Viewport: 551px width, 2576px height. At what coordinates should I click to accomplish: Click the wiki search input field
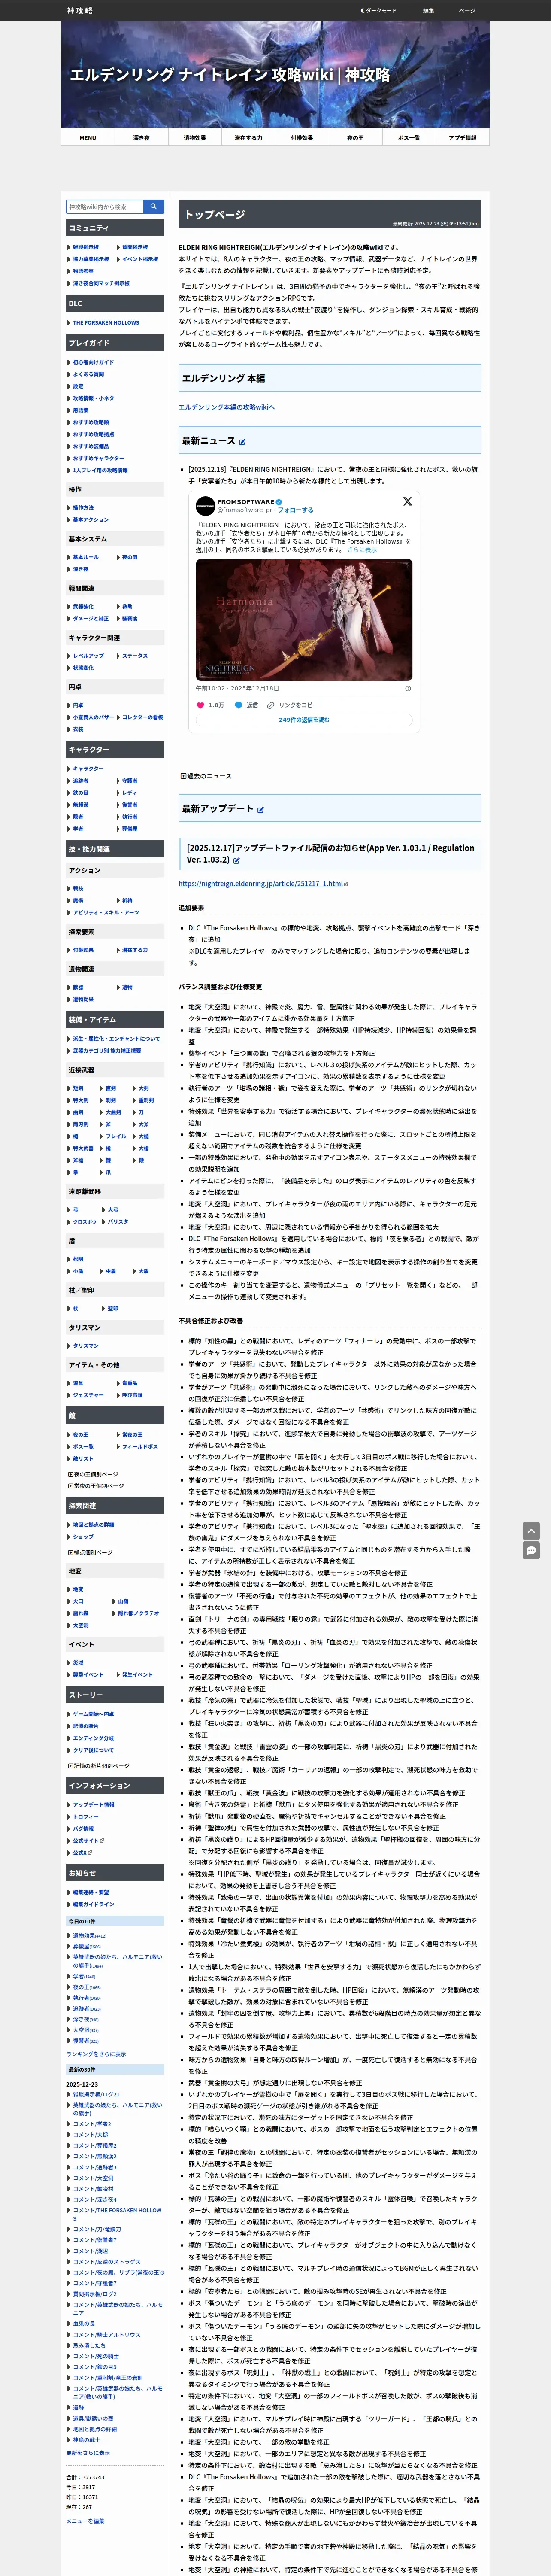tap(105, 206)
